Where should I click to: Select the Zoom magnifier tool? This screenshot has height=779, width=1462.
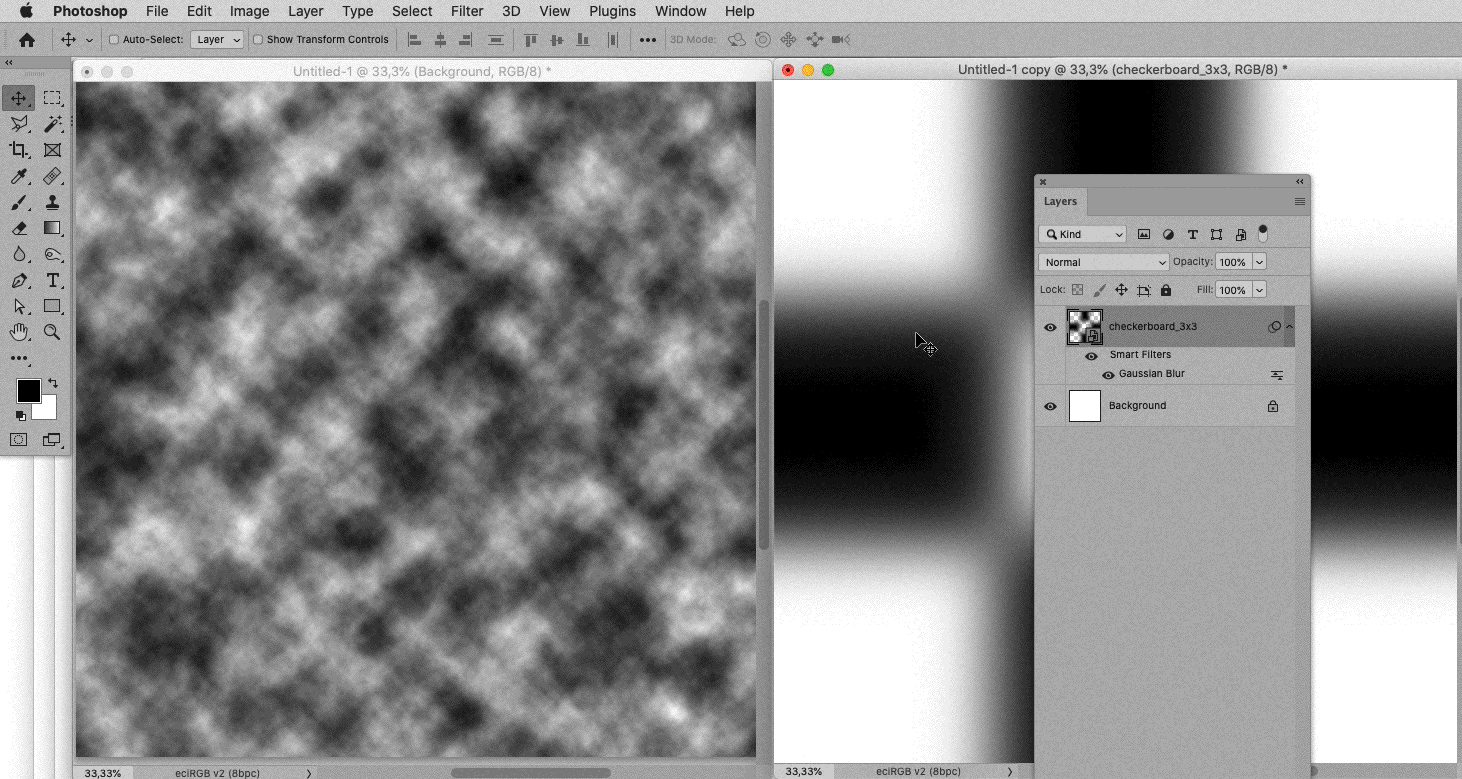(52, 332)
